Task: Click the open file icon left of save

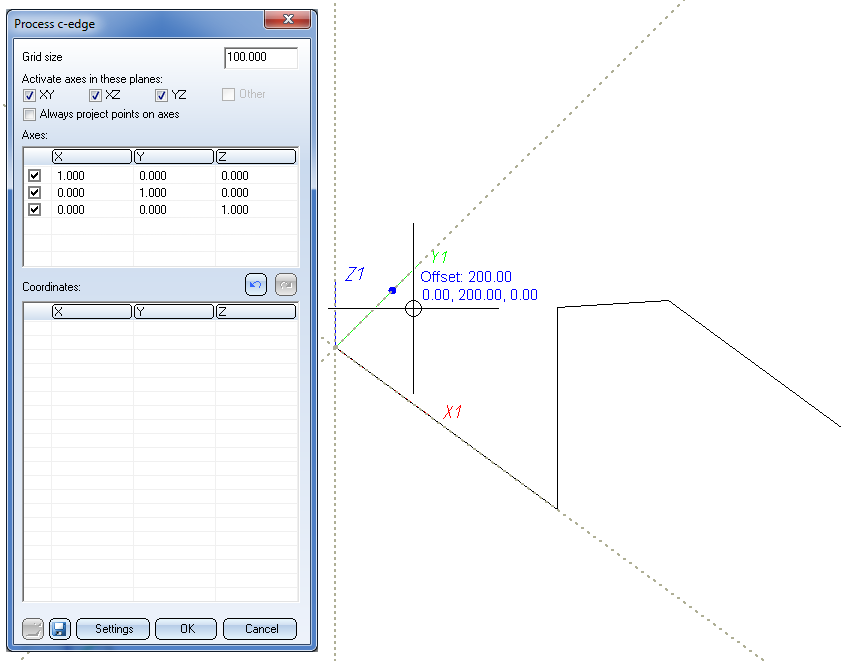Action: (34, 629)
